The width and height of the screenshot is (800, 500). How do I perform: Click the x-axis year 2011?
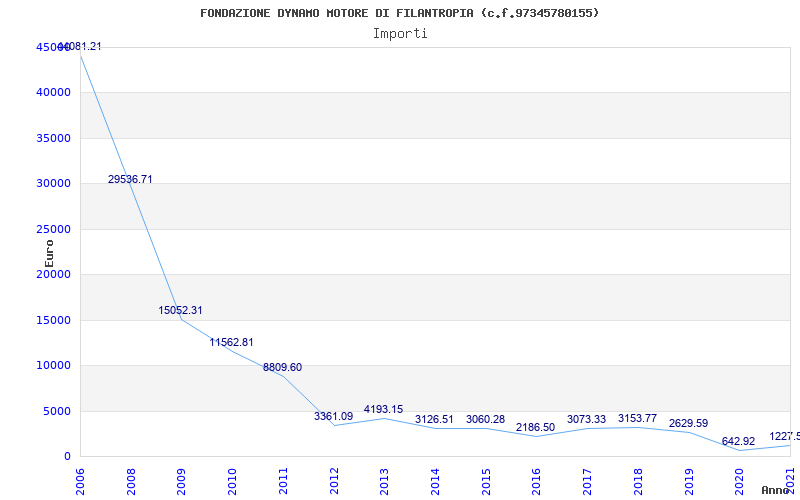283,481
